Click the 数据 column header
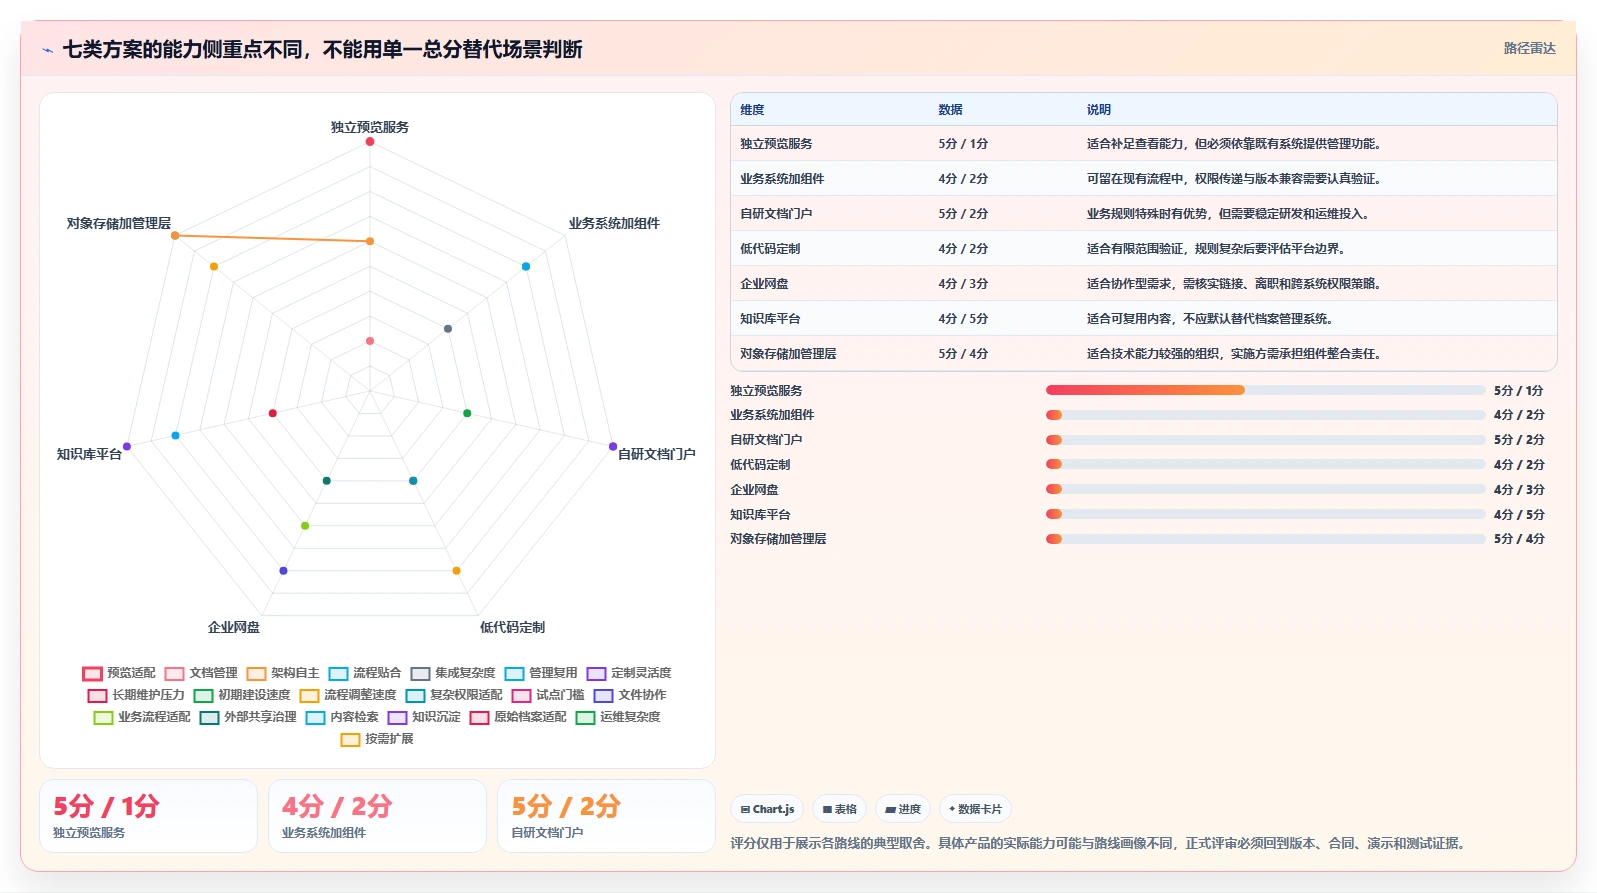 (950, 110)
